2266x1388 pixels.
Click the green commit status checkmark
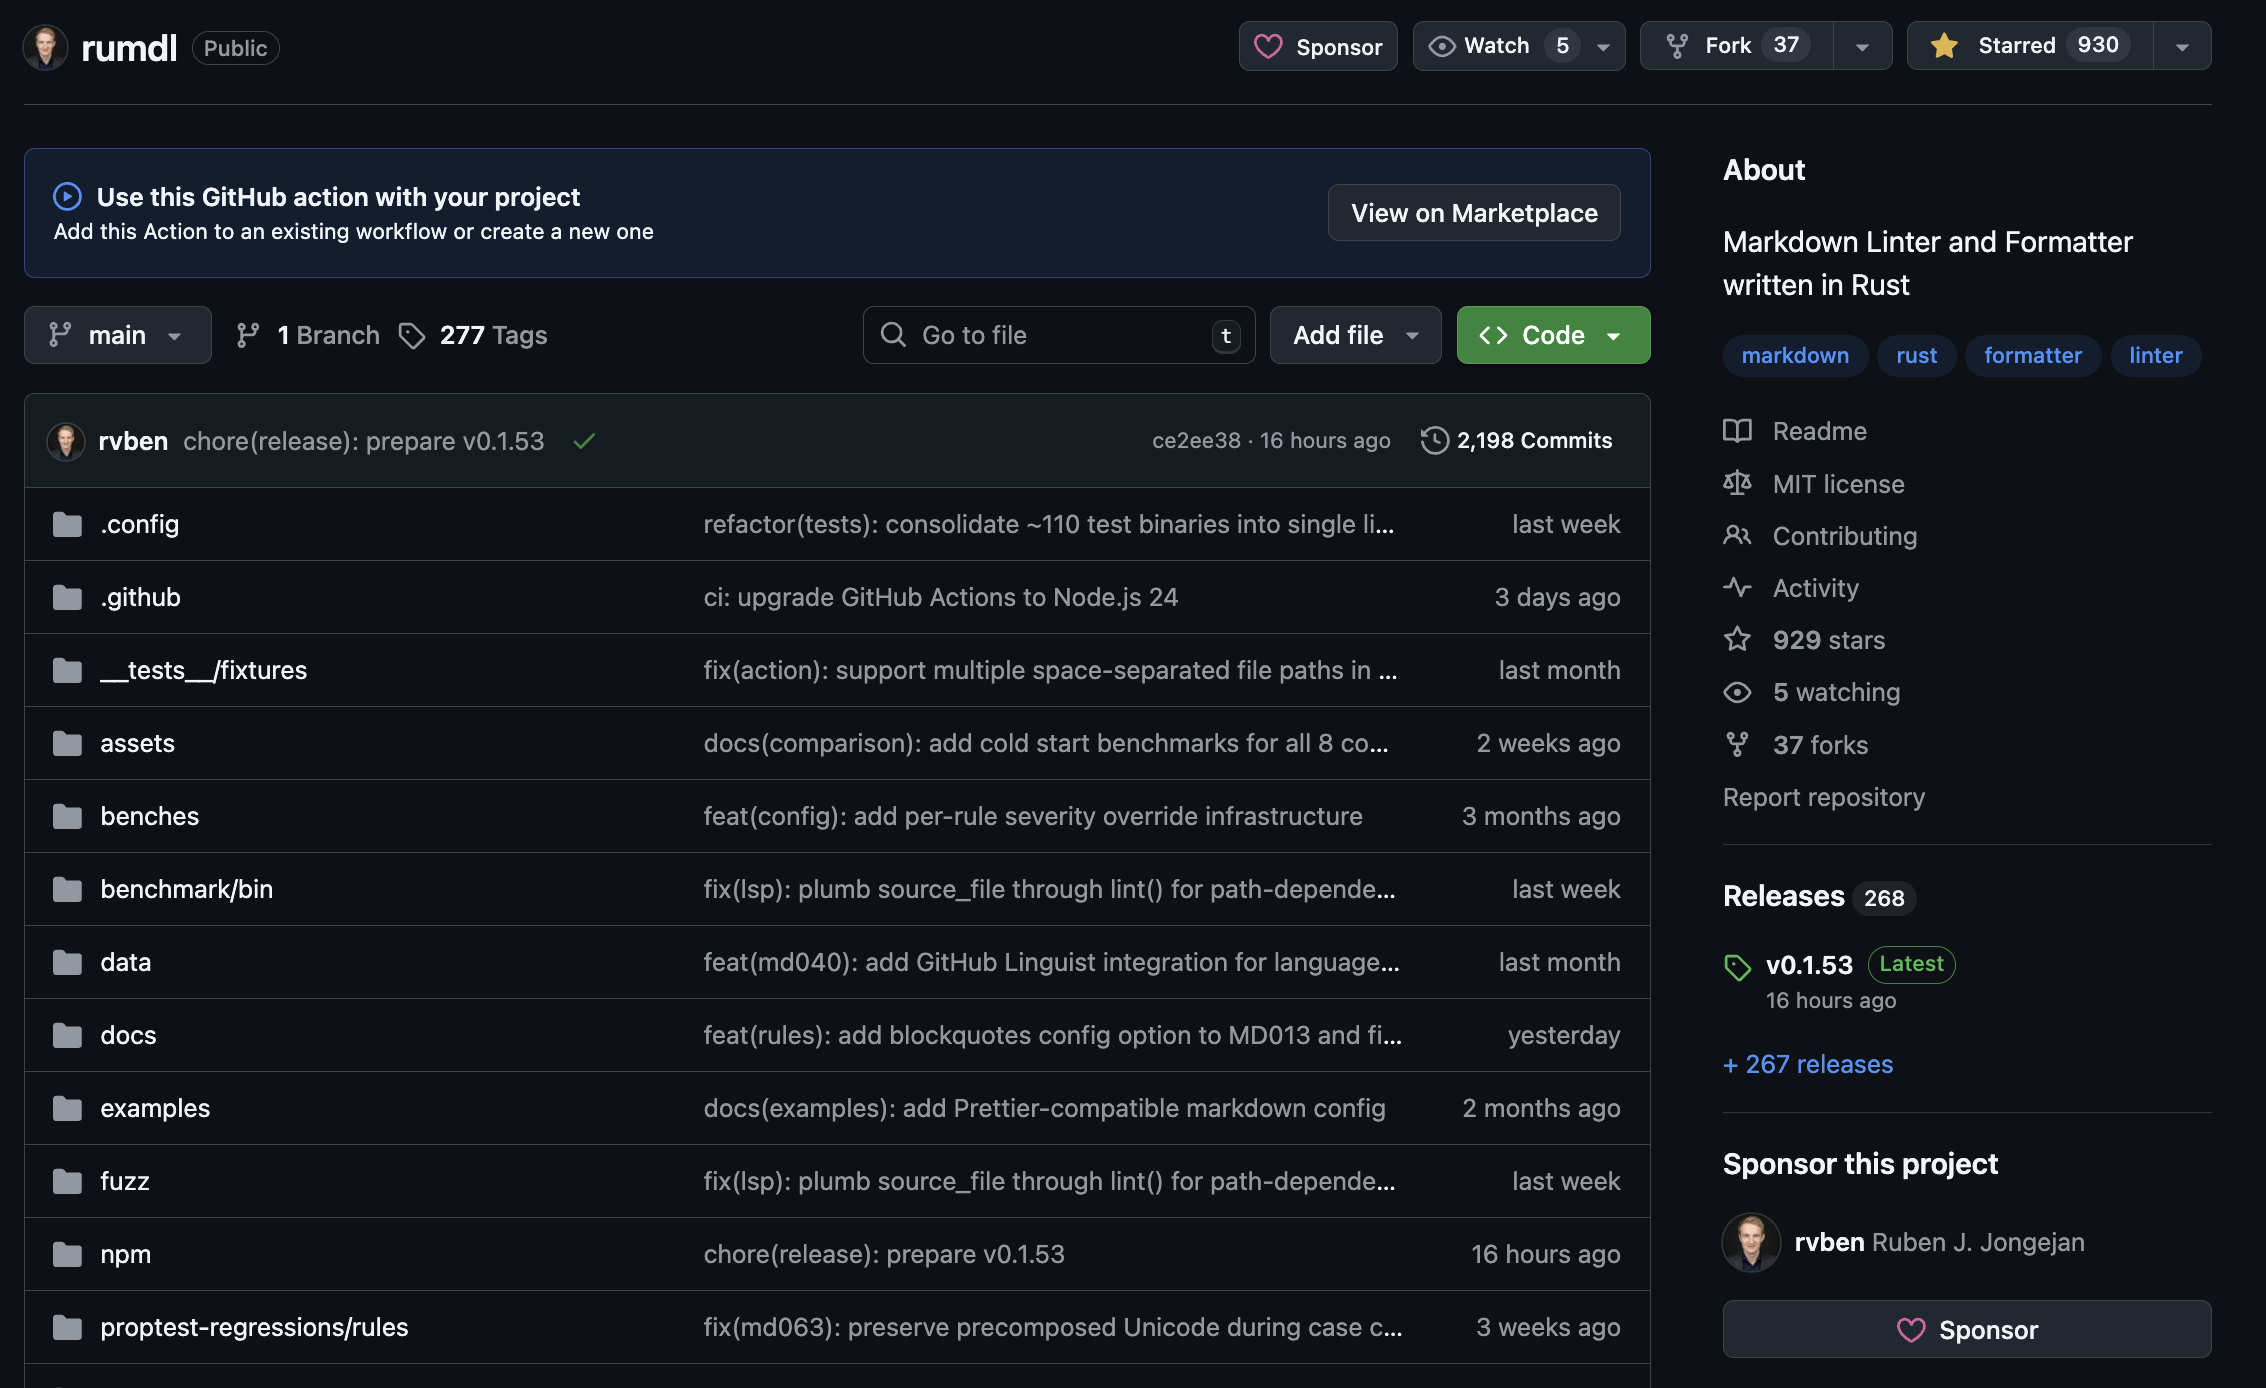click(585, 441)
